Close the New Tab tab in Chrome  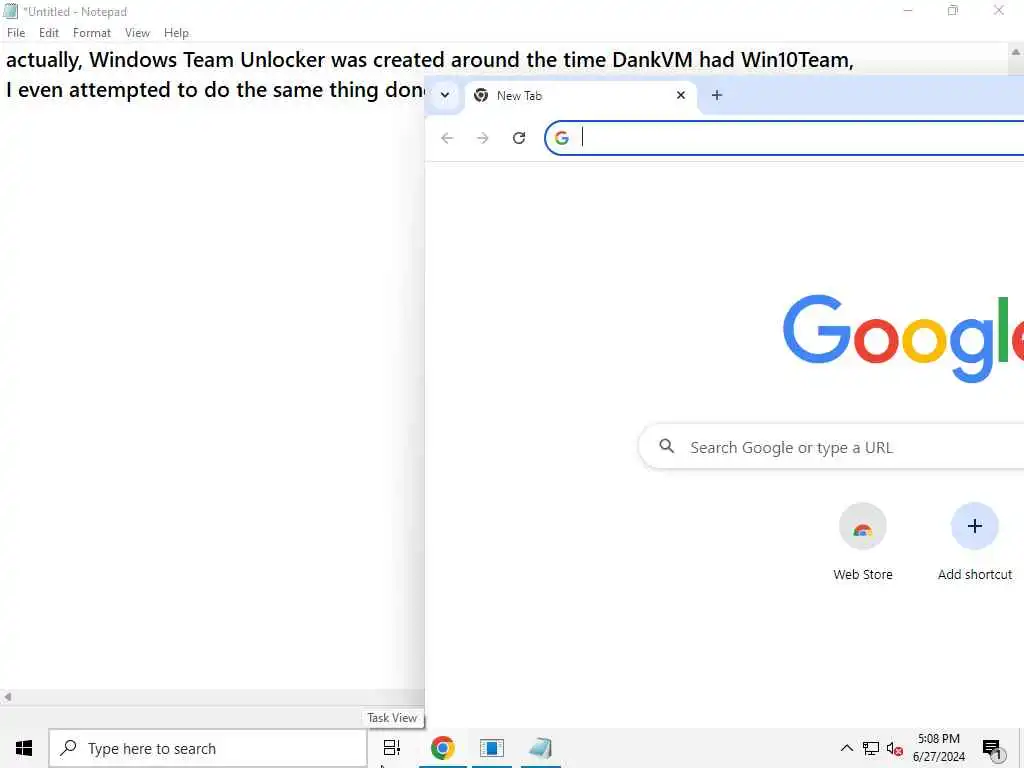(x=680, y=95)
